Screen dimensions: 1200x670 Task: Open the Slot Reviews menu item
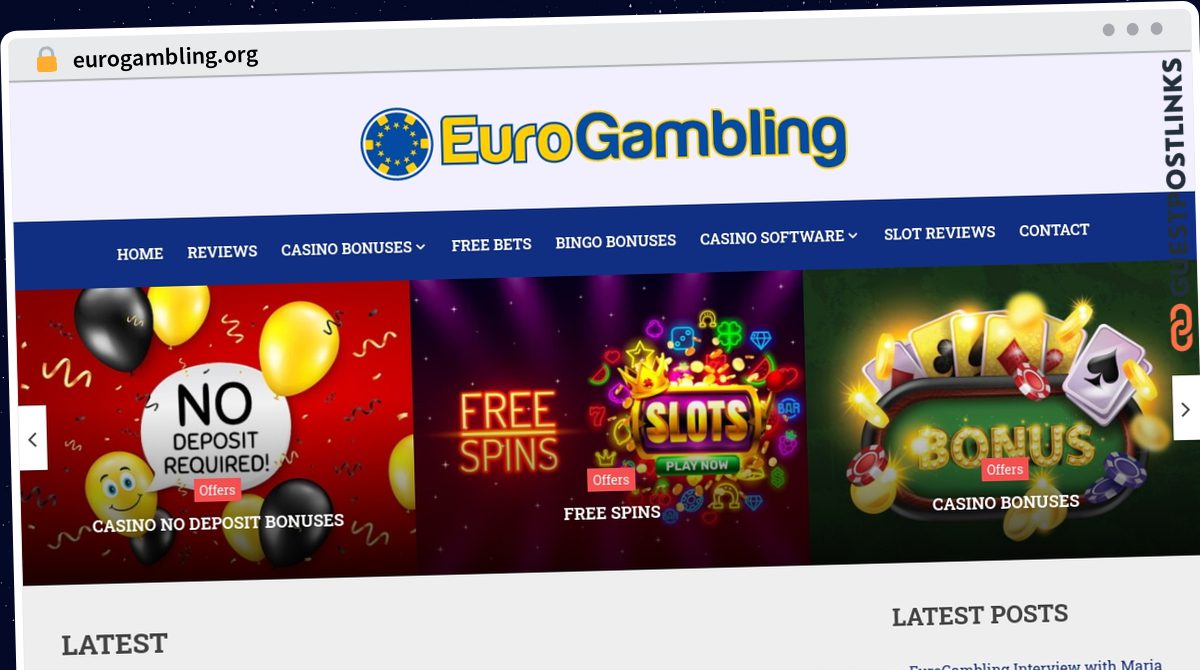pos(939,233)
